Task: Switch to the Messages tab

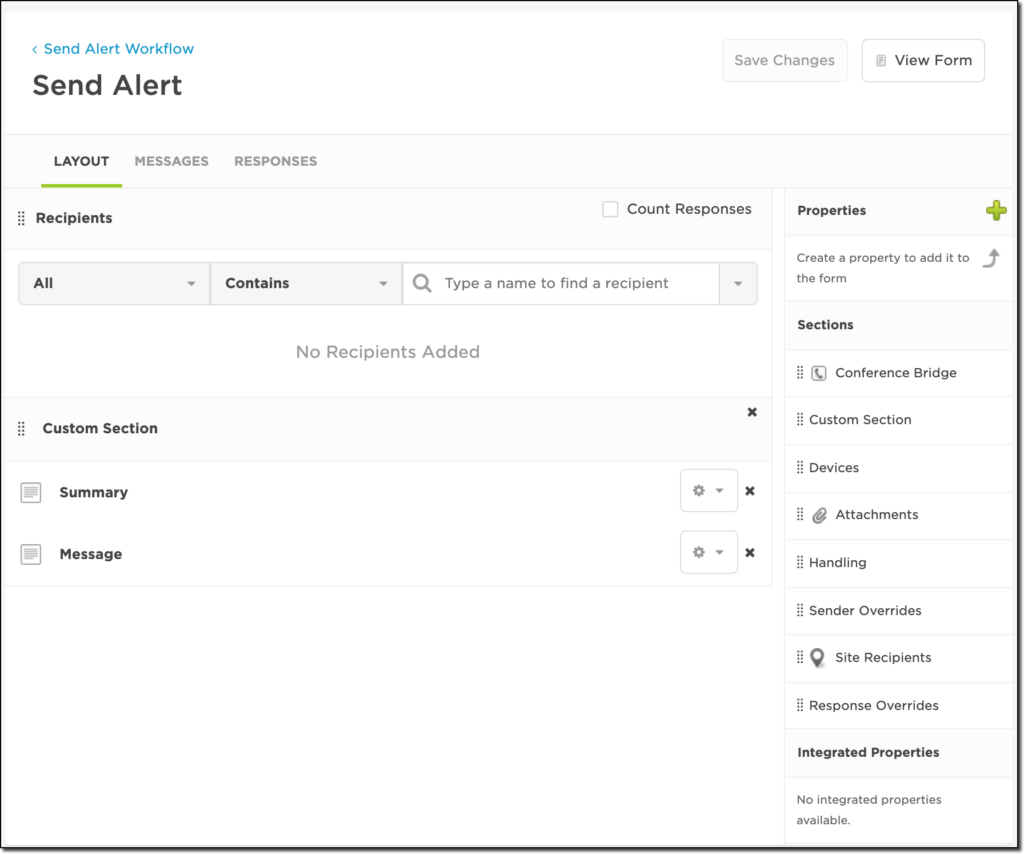Action: tap(171, 161)
